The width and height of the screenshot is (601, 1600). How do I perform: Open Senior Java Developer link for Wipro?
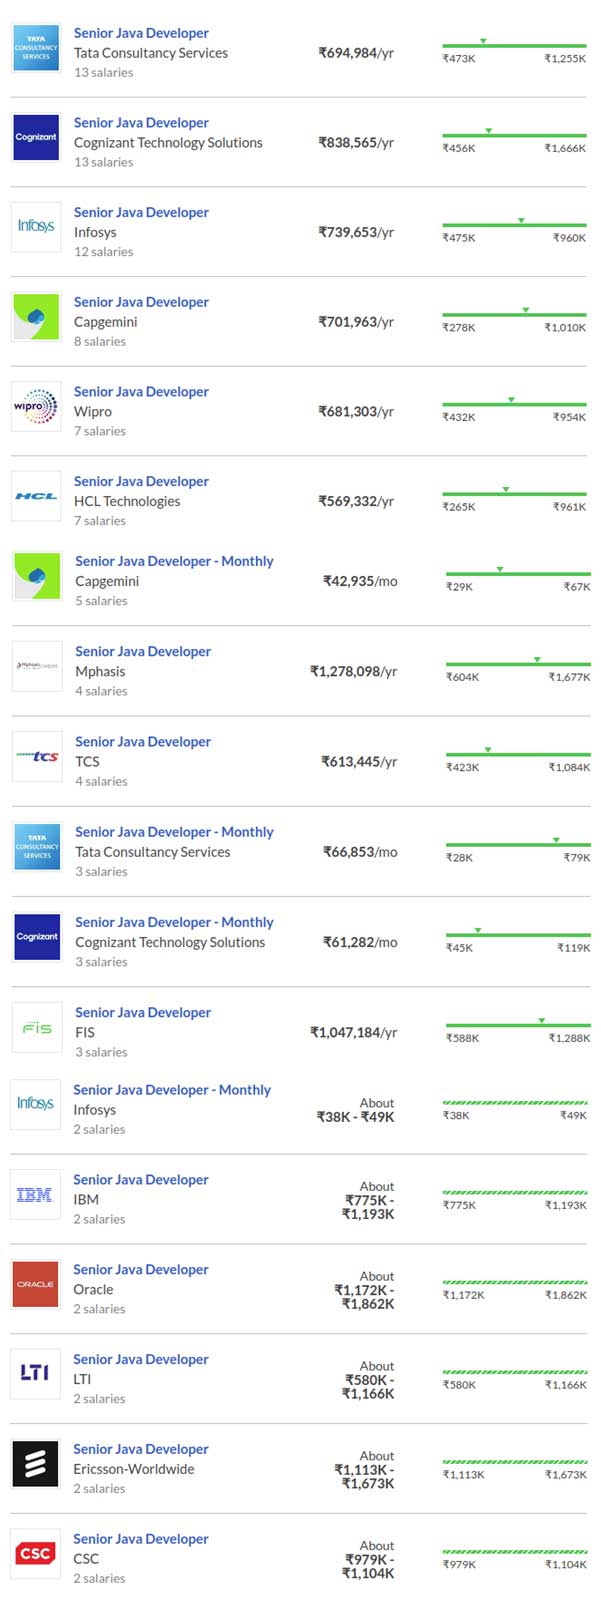pos(141,392)
